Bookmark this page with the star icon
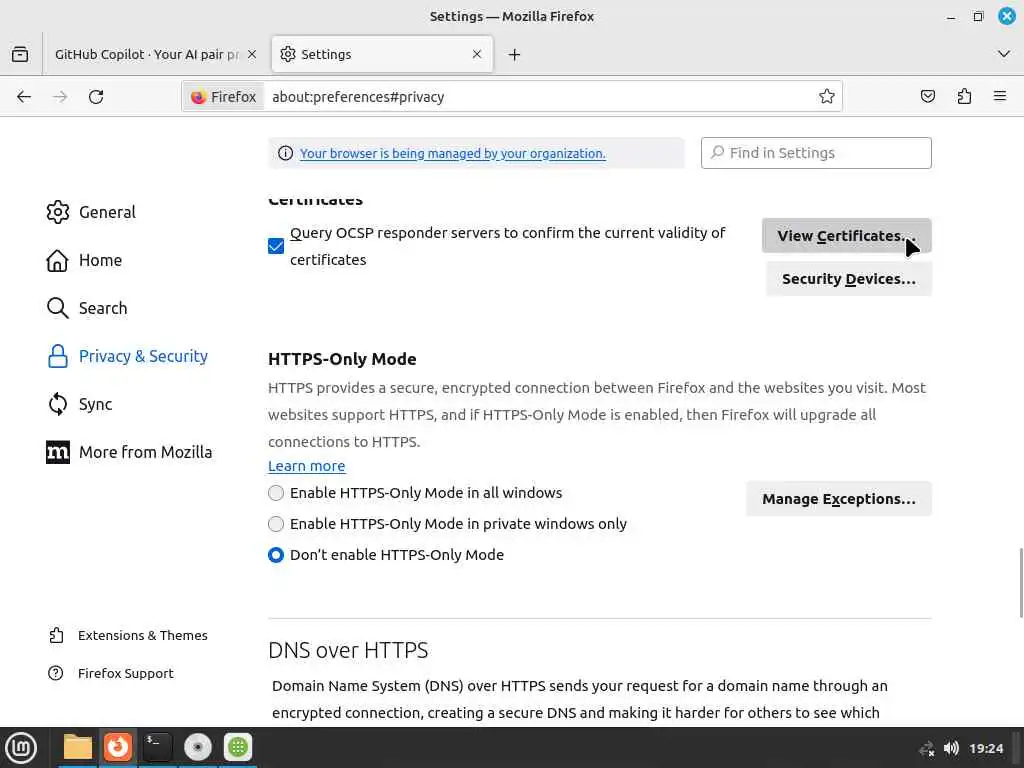The image size is (1024, 768). pos(827,97)
